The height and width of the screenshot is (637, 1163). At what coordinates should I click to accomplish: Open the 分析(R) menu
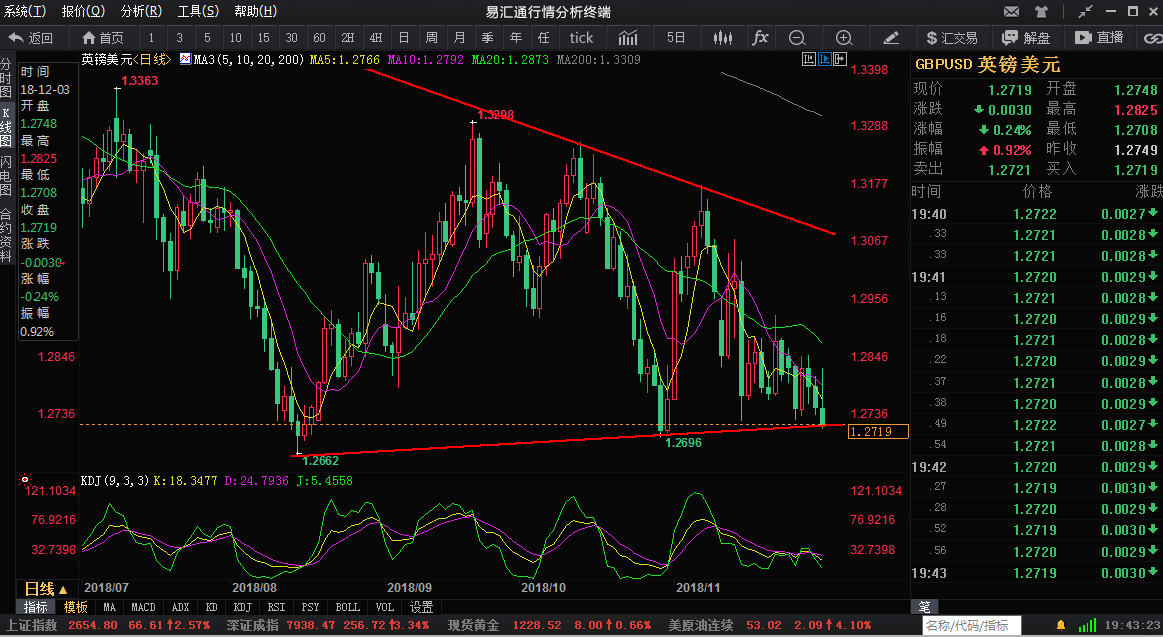point(141,11)
